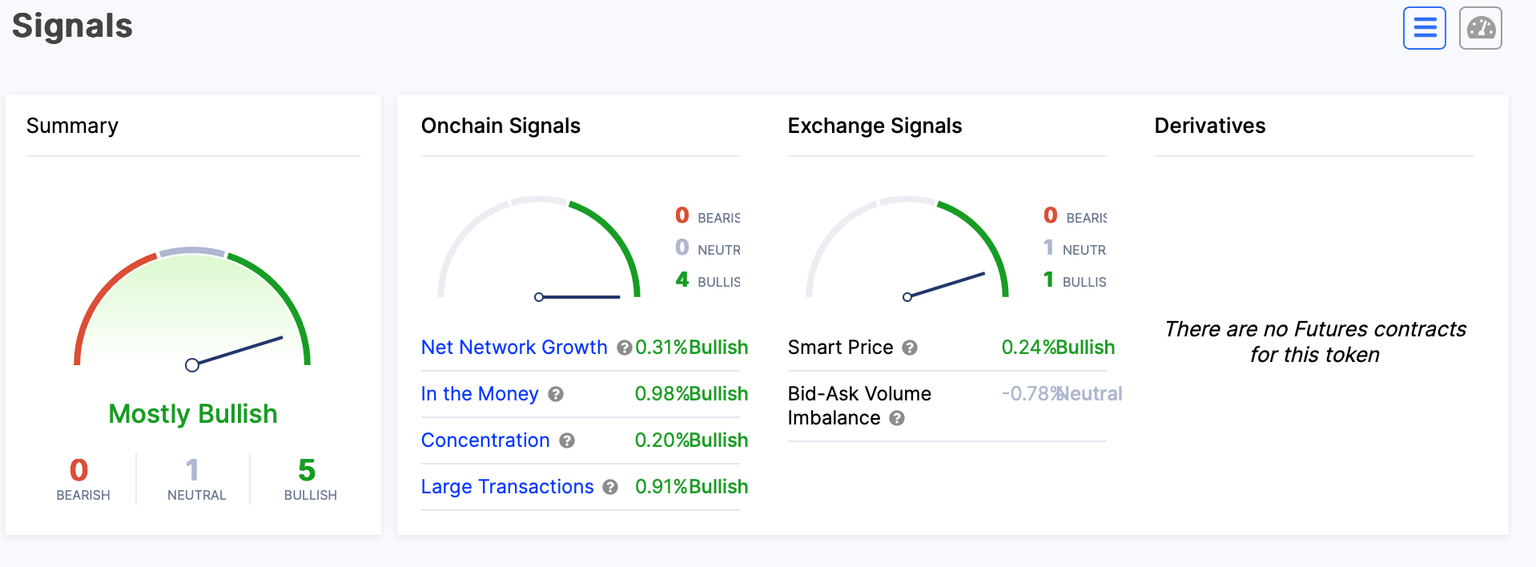The image size is (1536, 567).
Task: Open the Large Transactions link
Action: [x=507, y=487]
